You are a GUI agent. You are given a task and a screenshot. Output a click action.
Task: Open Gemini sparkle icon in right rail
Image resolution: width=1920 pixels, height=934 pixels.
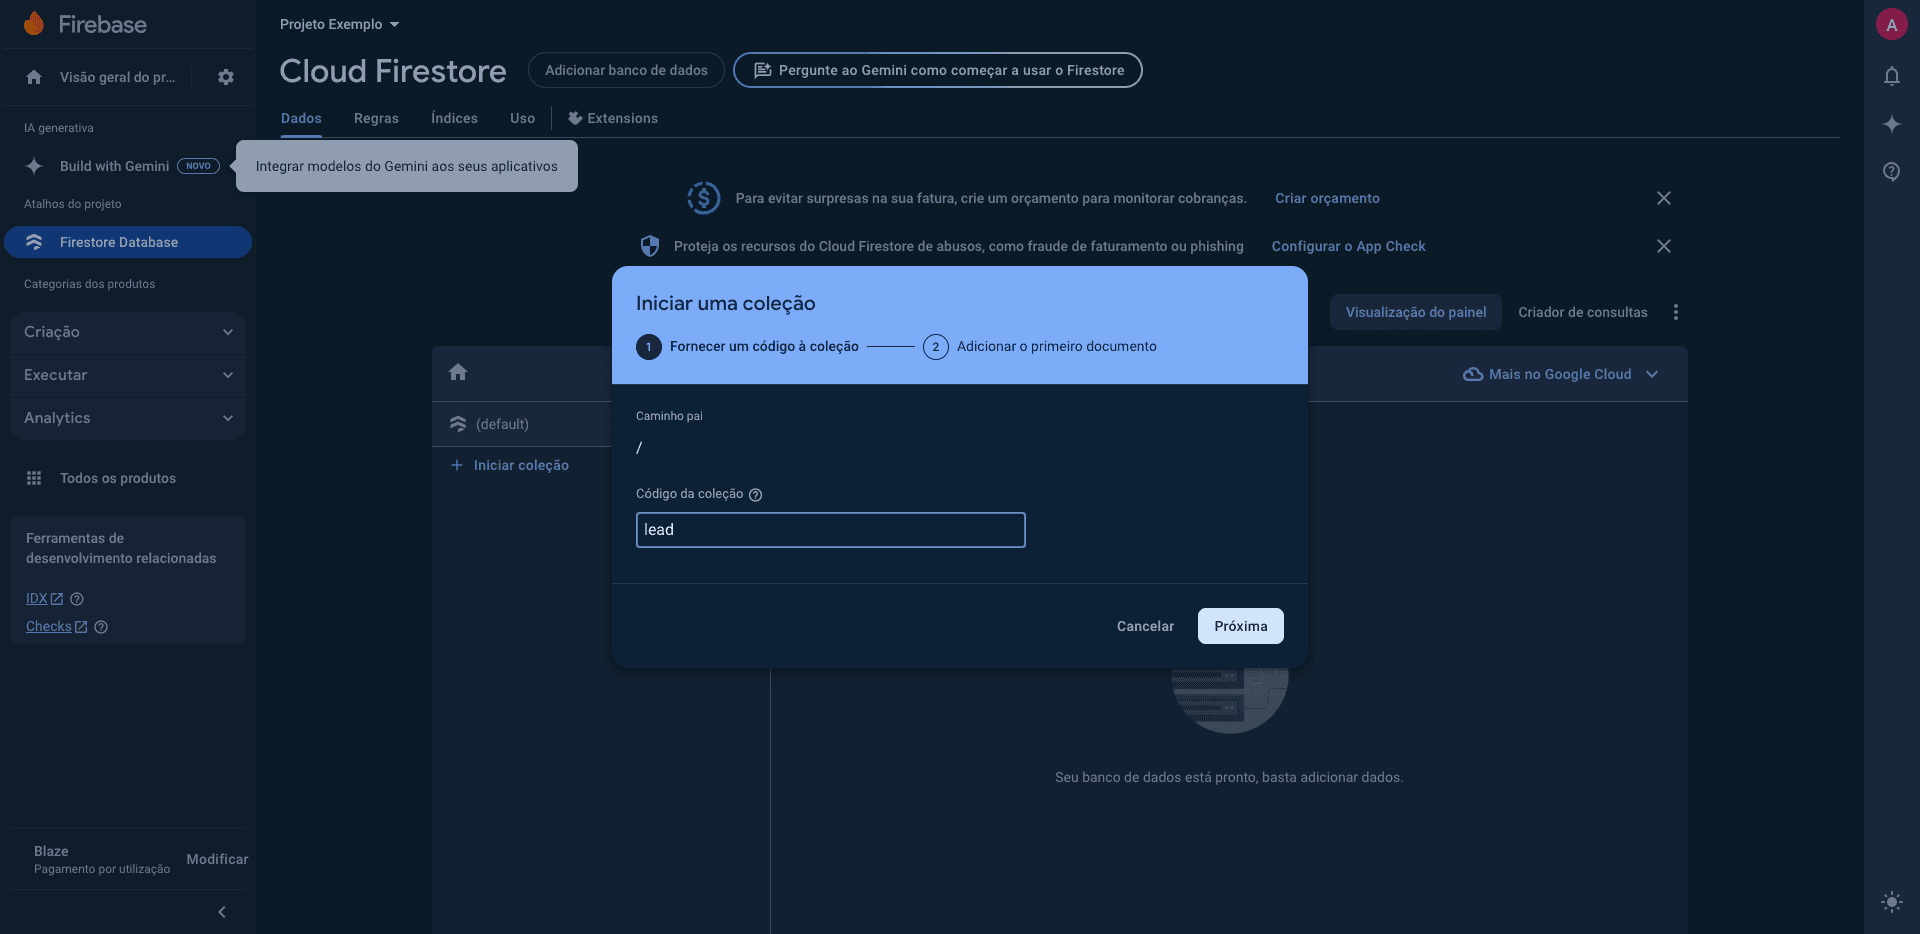pyautogui.click(x=1892, y=124)
